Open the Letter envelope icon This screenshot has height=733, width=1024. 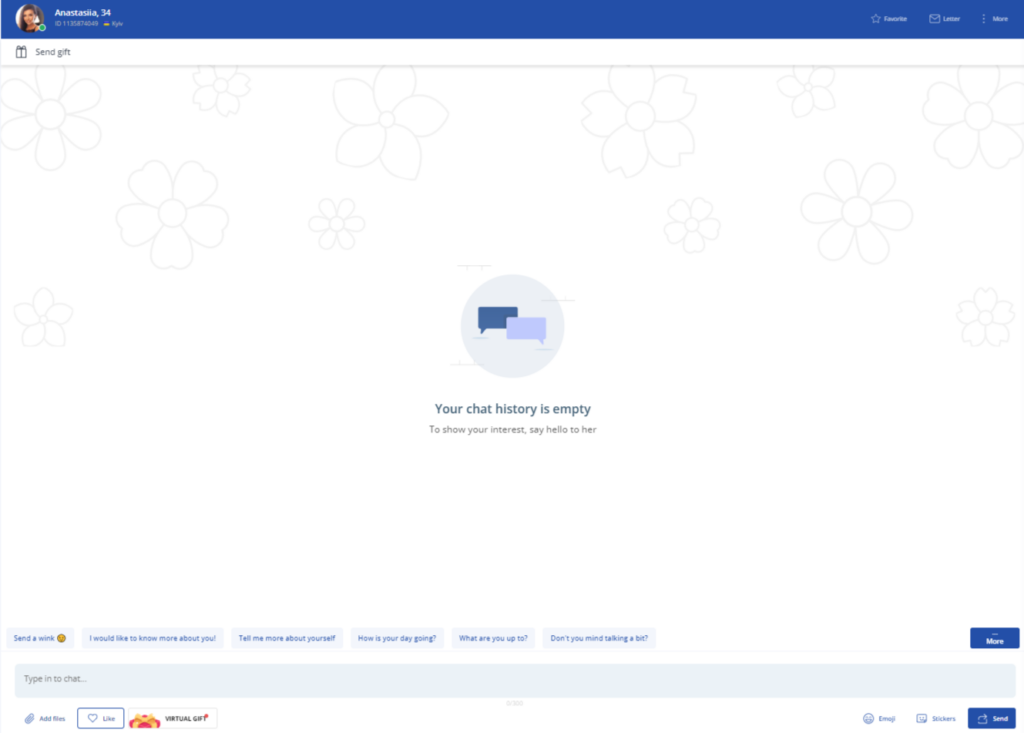[943, 18]
